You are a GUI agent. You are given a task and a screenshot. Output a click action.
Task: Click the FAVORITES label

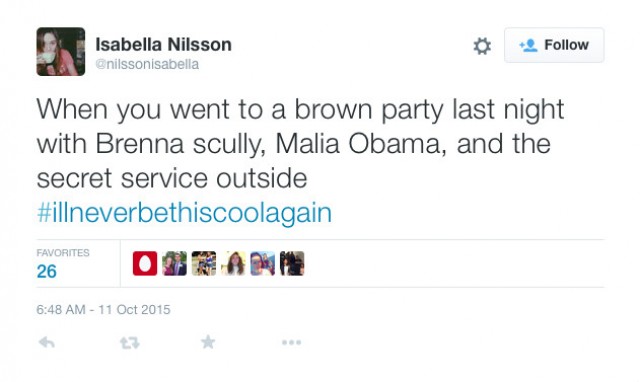click(63, 253)
